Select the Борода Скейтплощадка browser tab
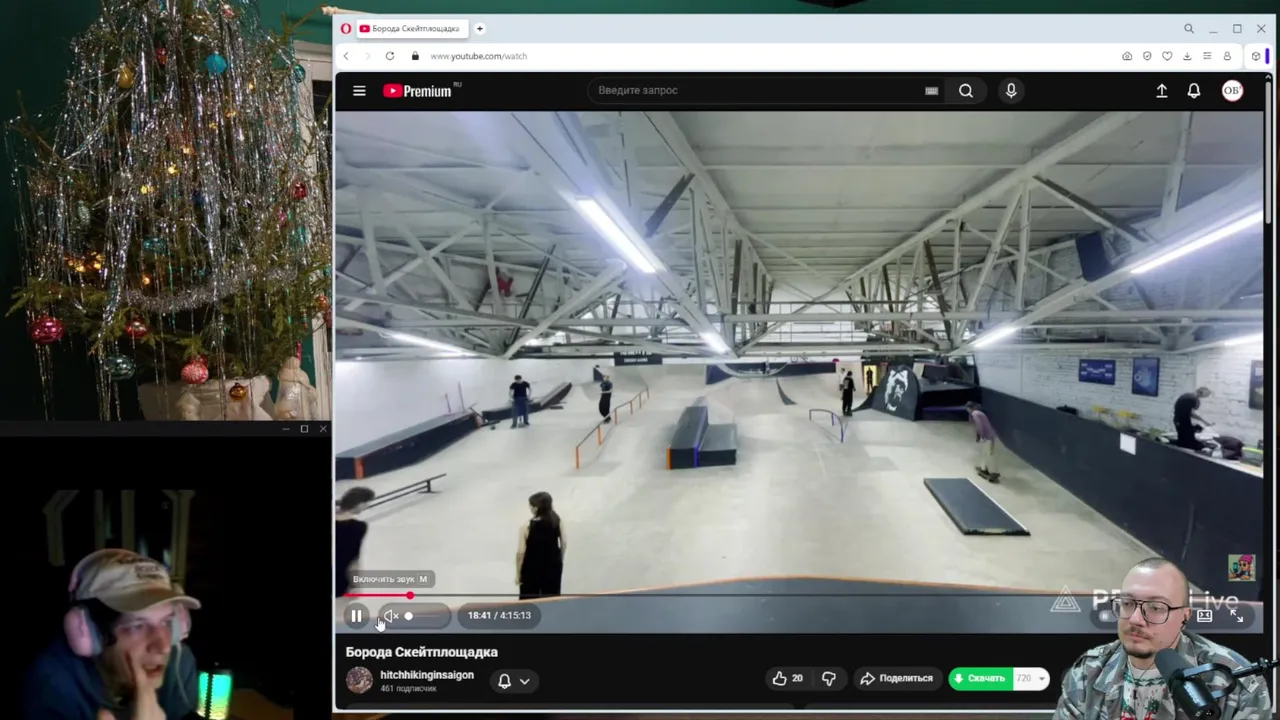This screenshot has height=720, width=1280. coord(411,29)
